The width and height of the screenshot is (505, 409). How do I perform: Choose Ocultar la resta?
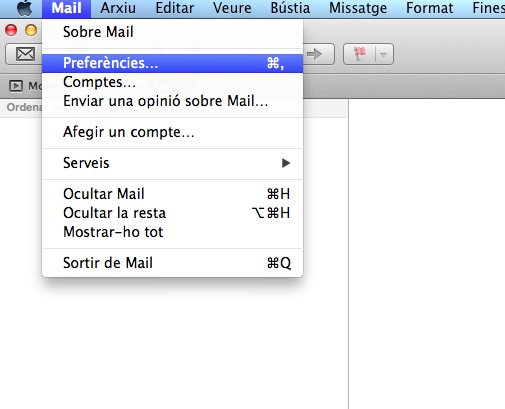[x=172, y=213]
